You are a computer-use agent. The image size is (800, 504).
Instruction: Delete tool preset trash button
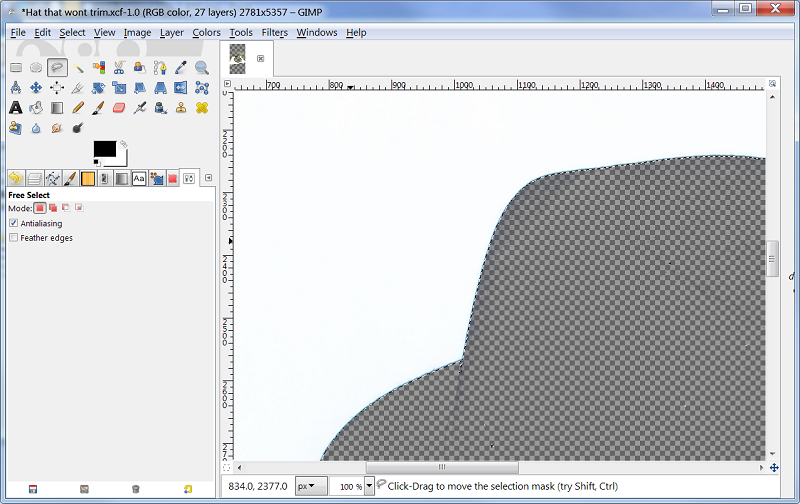click(135, 489)
